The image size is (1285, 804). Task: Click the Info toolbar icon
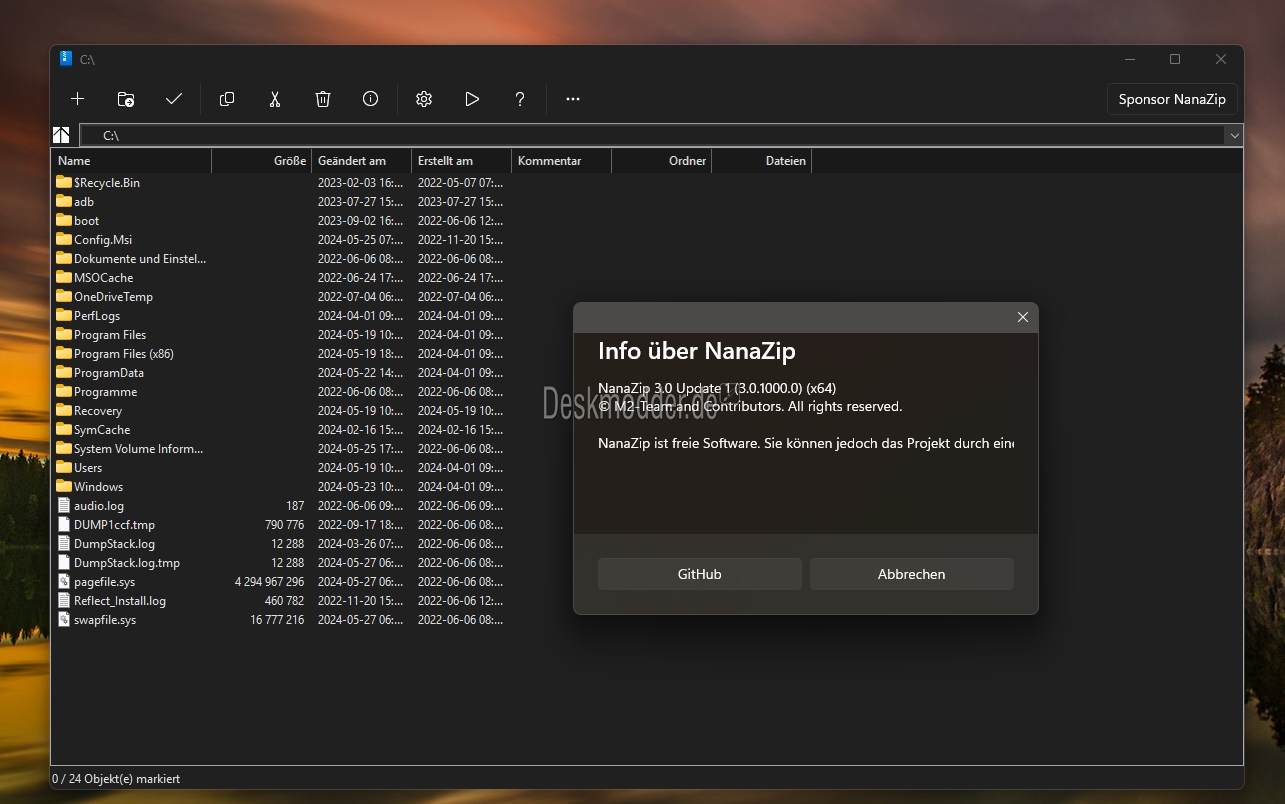point(371,99)
